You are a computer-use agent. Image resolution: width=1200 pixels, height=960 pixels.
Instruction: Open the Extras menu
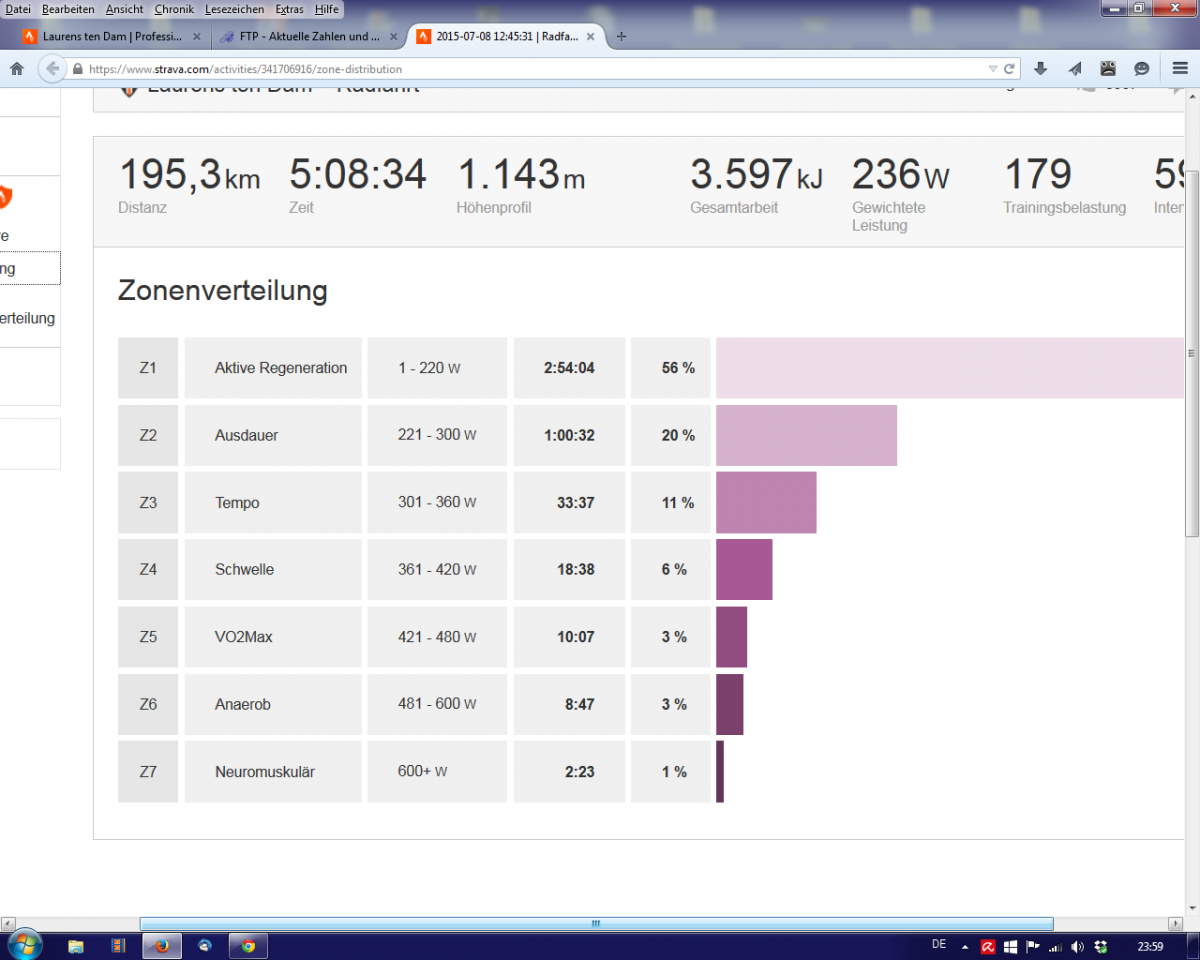(290, 9)
